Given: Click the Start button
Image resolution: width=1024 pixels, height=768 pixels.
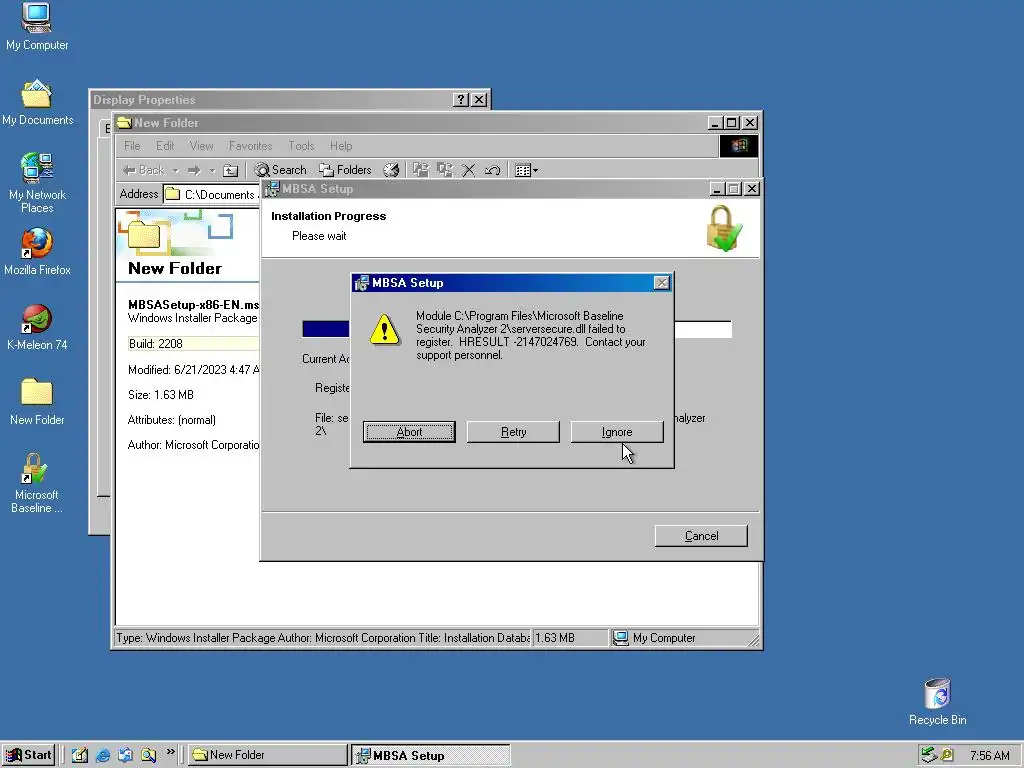Looking at the screenshot, I should (x=28, y=755).
